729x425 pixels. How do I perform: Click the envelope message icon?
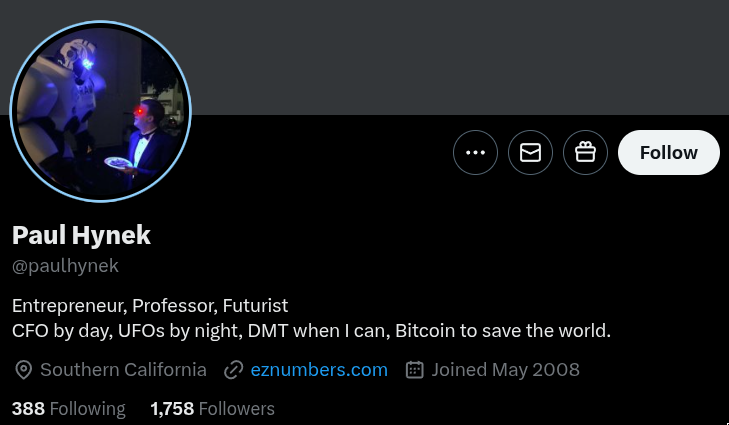530,153
